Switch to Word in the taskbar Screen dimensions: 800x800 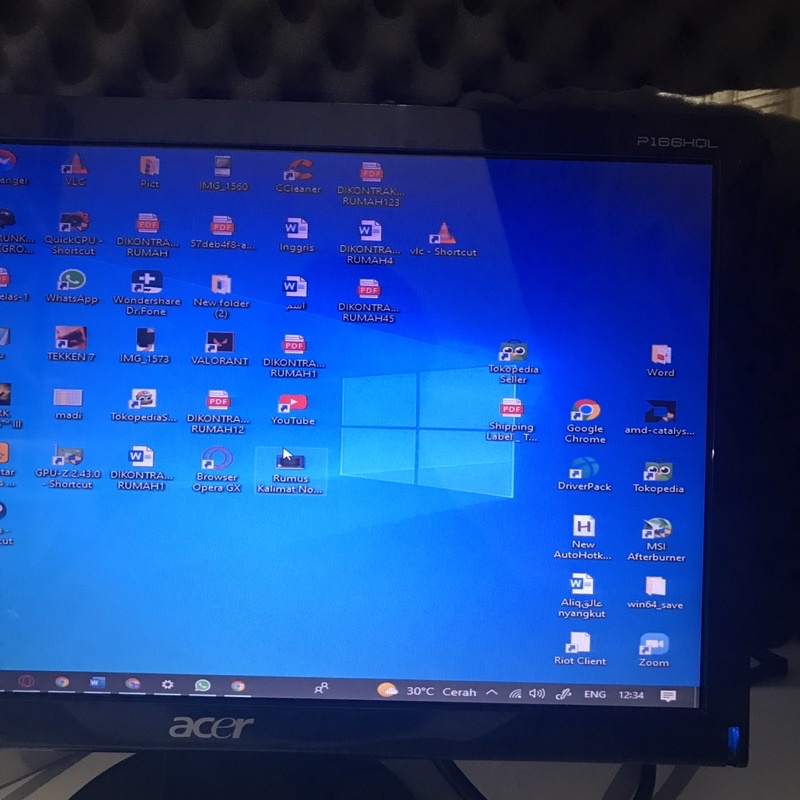pos(97,683)
